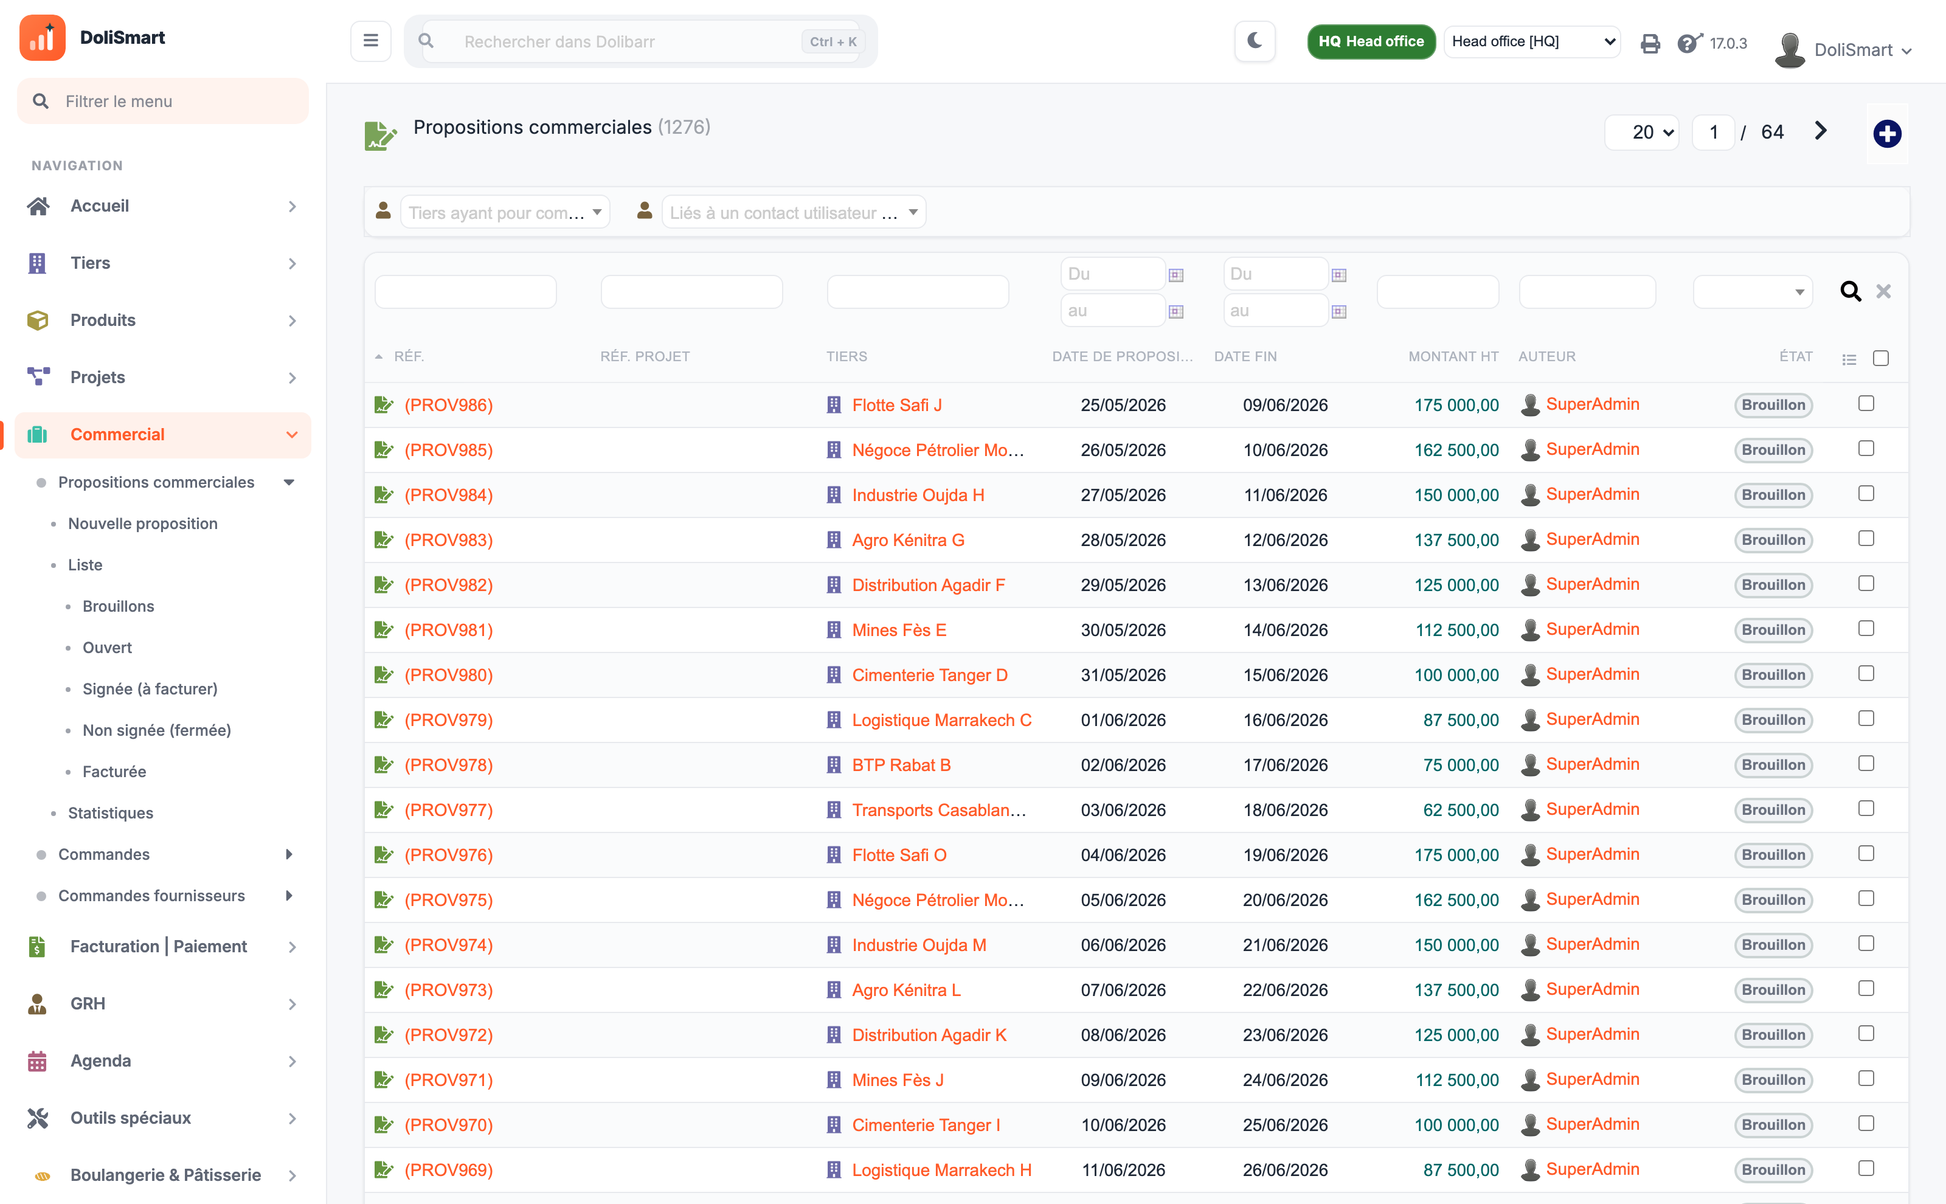Click the Boulangerie bread icon
Viewport: 1946px width, 1204px height.
click(x=42, y=1176)
